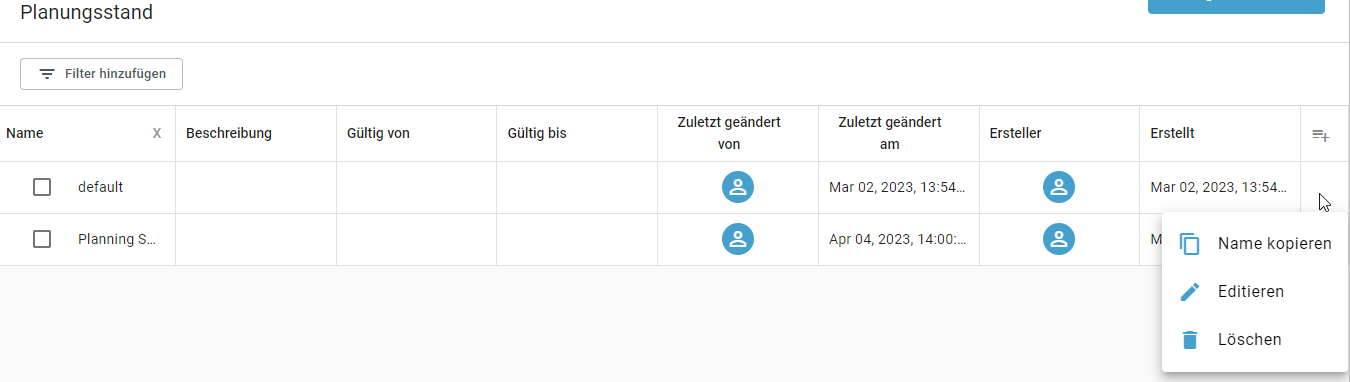
Task: Click the Filter hinzufügen button
Action: point(101,74)
